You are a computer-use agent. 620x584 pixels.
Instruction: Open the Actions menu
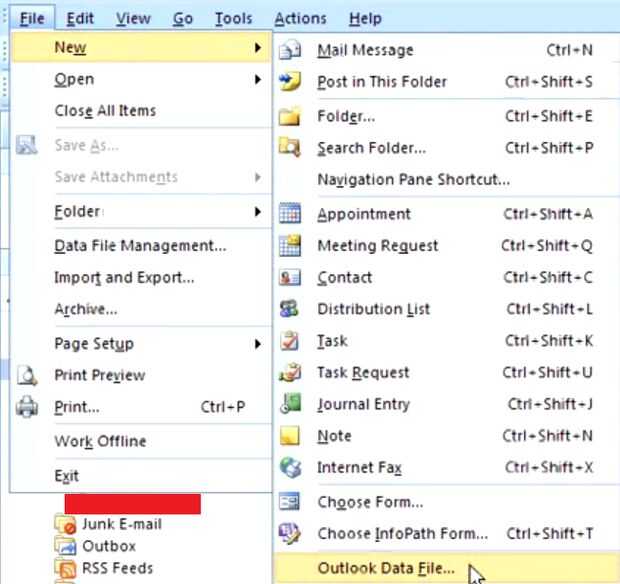coord(301,18)
